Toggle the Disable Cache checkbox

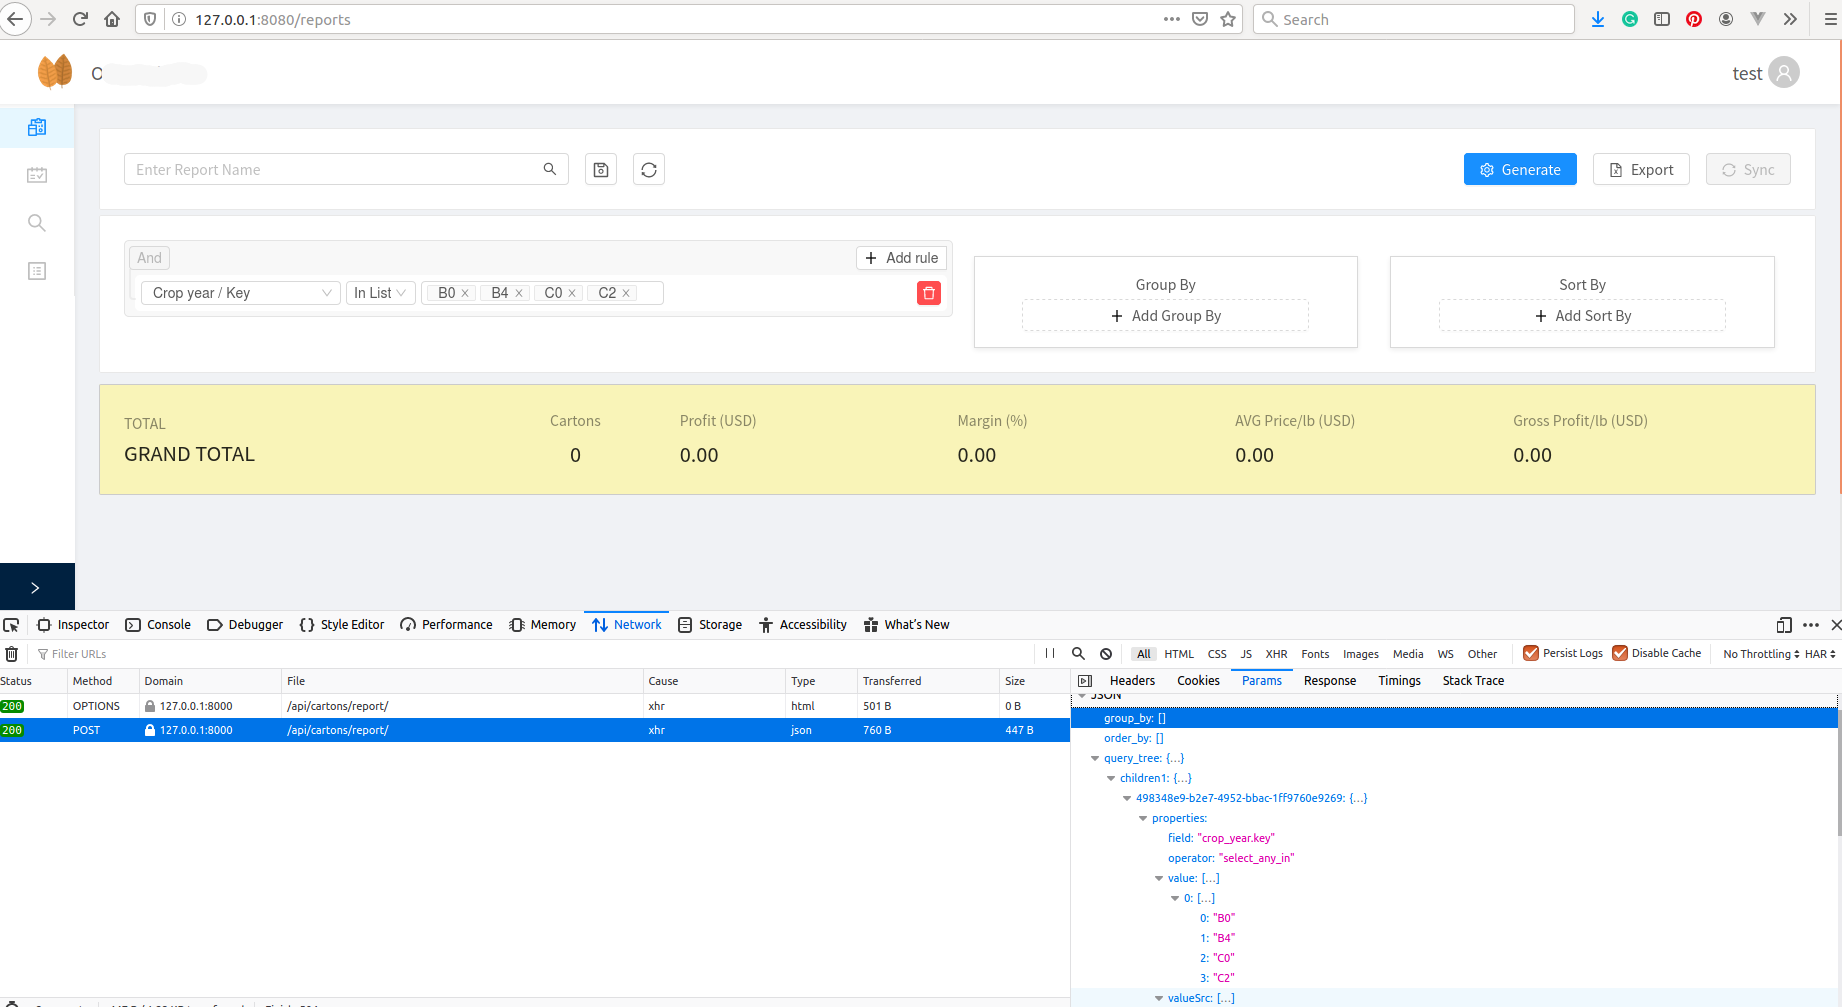coord(1620,653)
